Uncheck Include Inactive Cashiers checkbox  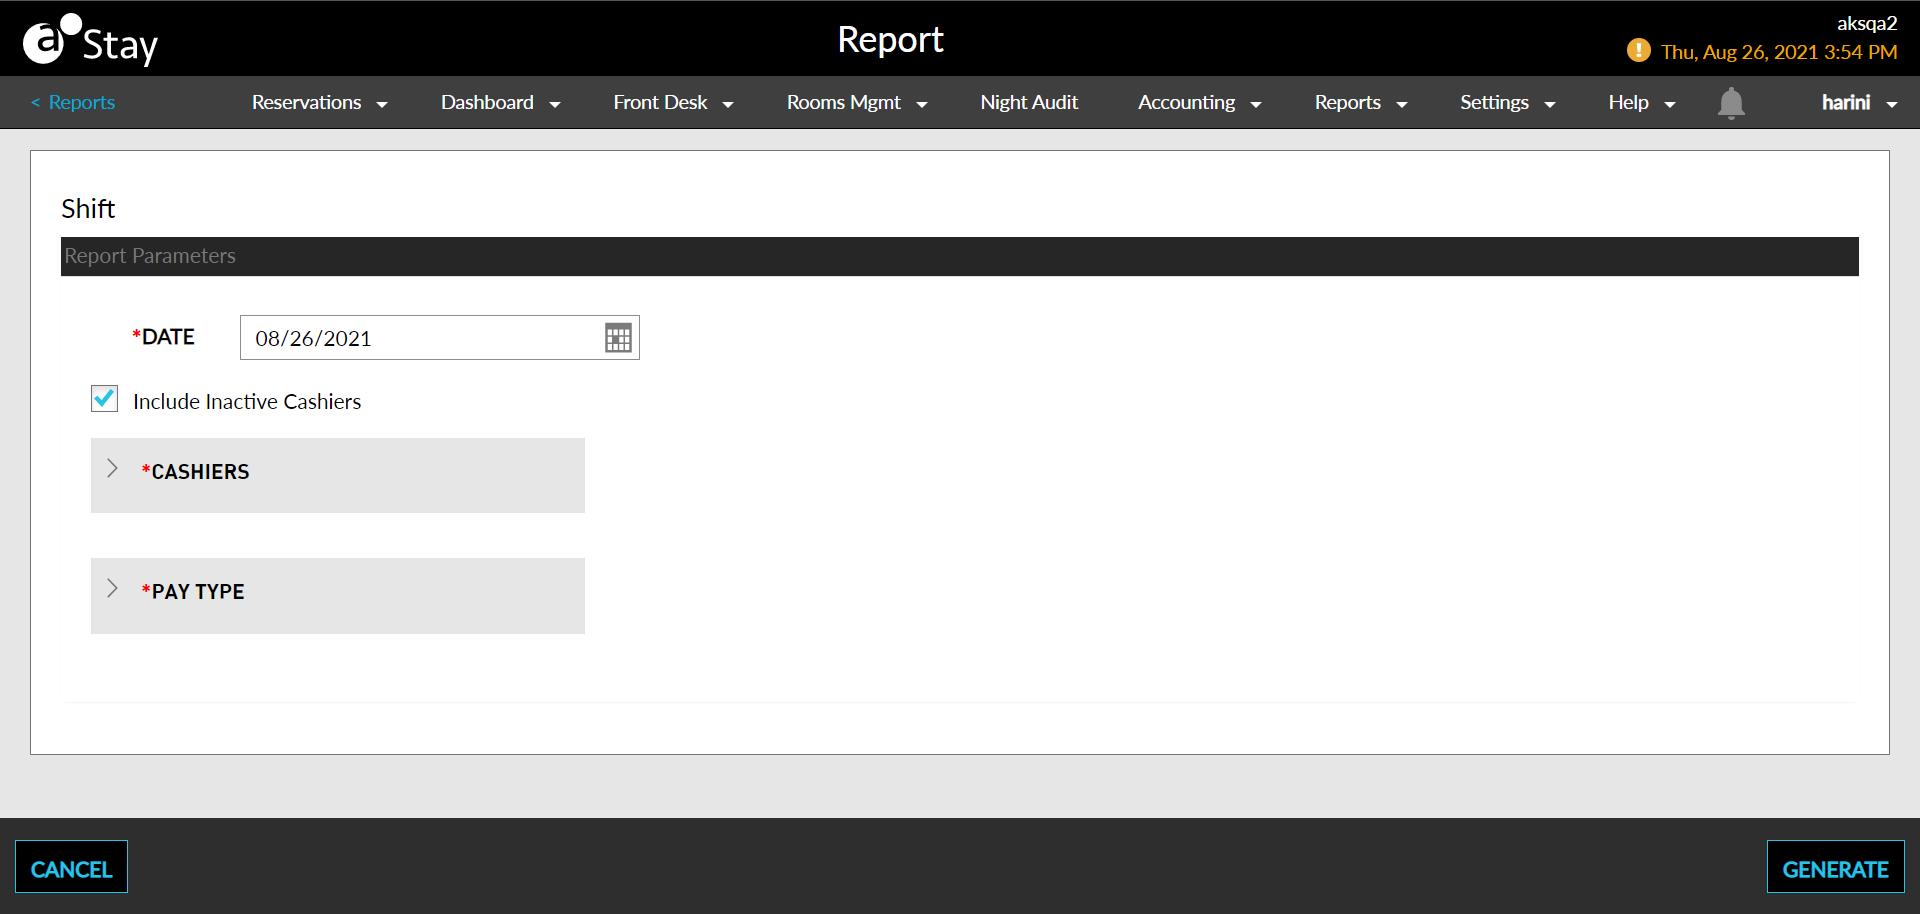pos(105,399)
